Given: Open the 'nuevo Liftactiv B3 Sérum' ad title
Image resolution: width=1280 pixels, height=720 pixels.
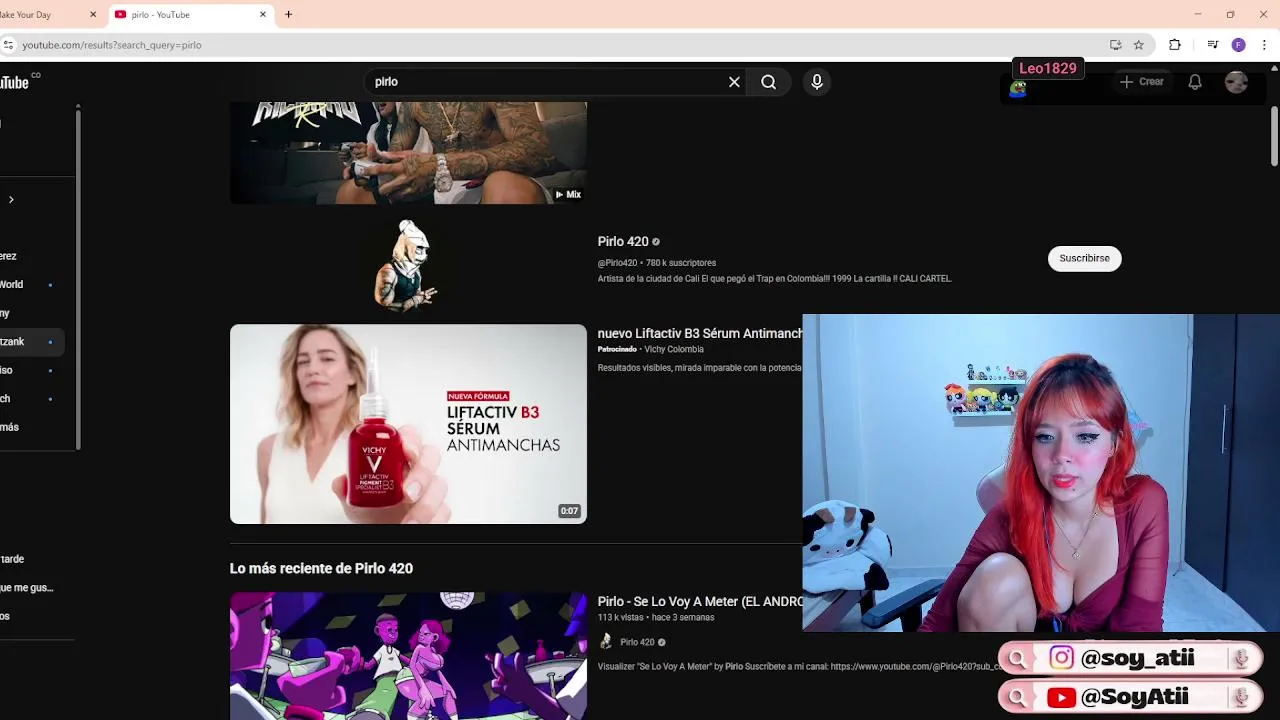Looking at the screenshot, I should (x=699, y=334).
